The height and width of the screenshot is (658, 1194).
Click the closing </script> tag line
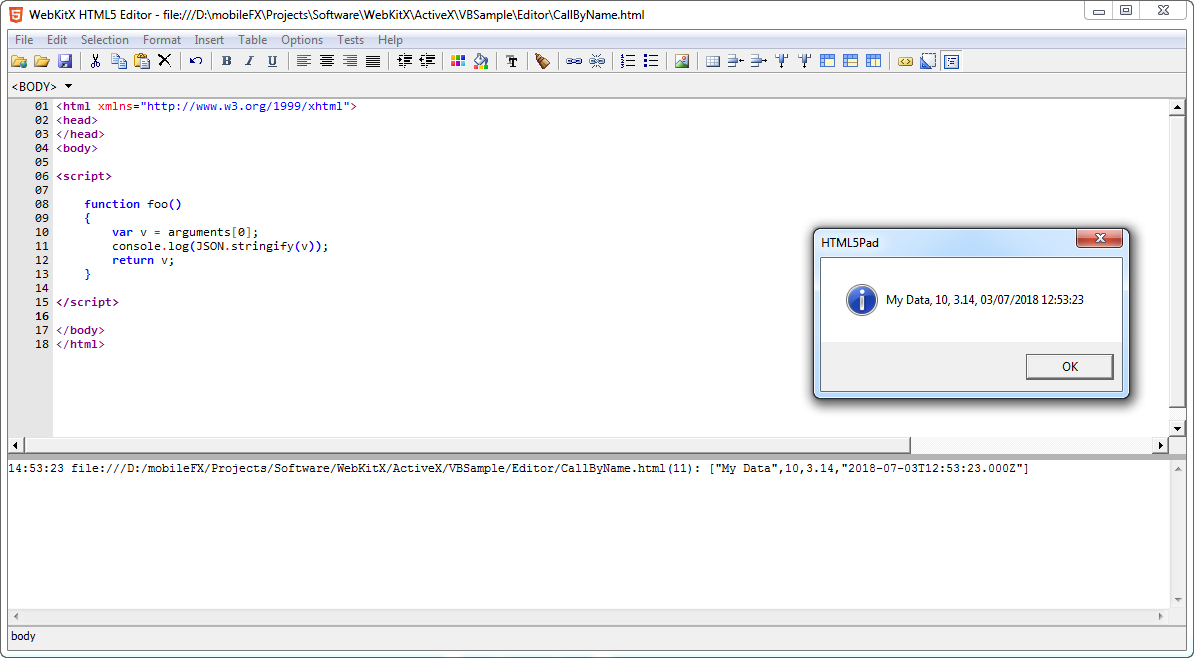pyautogui.click(x=88, y=302)
